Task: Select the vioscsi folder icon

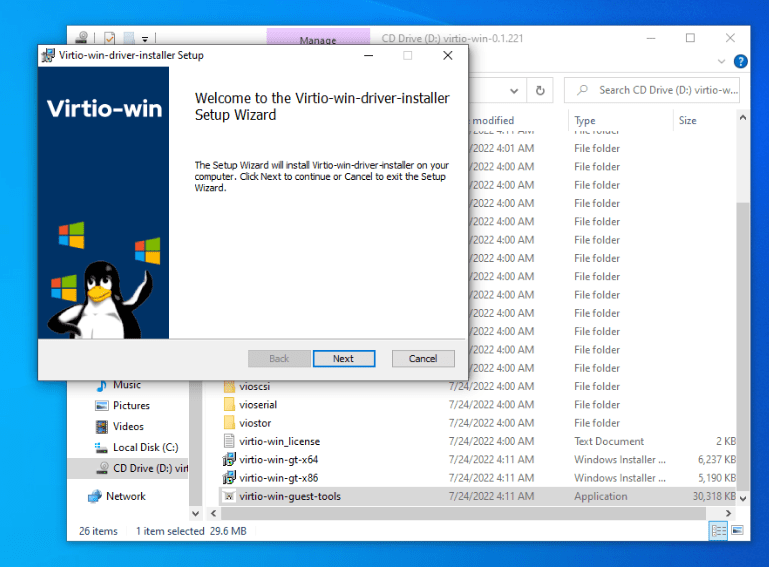Action: pyautogui.click(x=229, y=387)
